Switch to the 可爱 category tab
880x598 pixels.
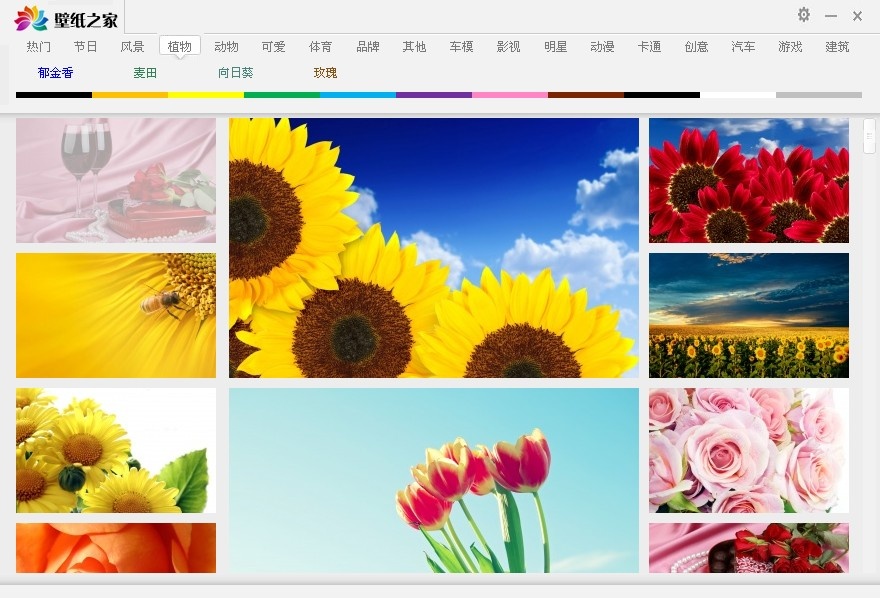coord(273,47)
